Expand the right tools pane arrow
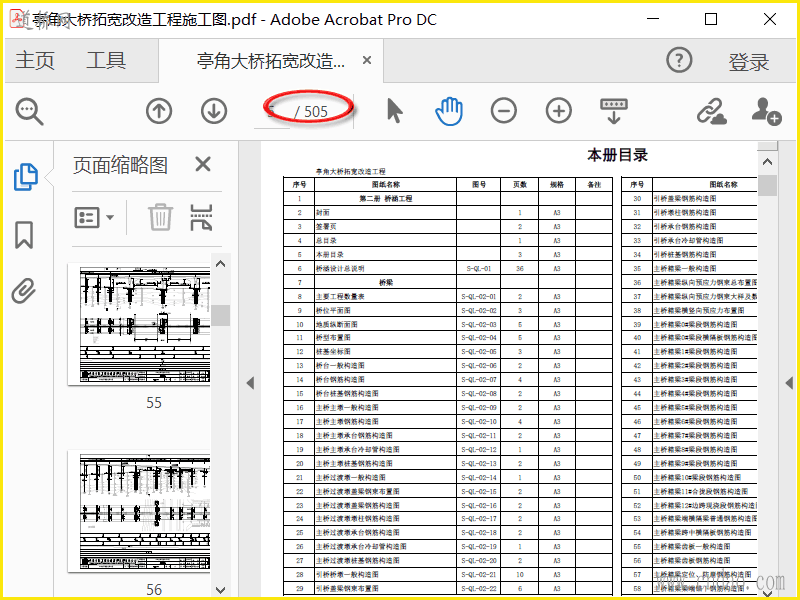Viewport: 800px width, 600px height. 789,383
